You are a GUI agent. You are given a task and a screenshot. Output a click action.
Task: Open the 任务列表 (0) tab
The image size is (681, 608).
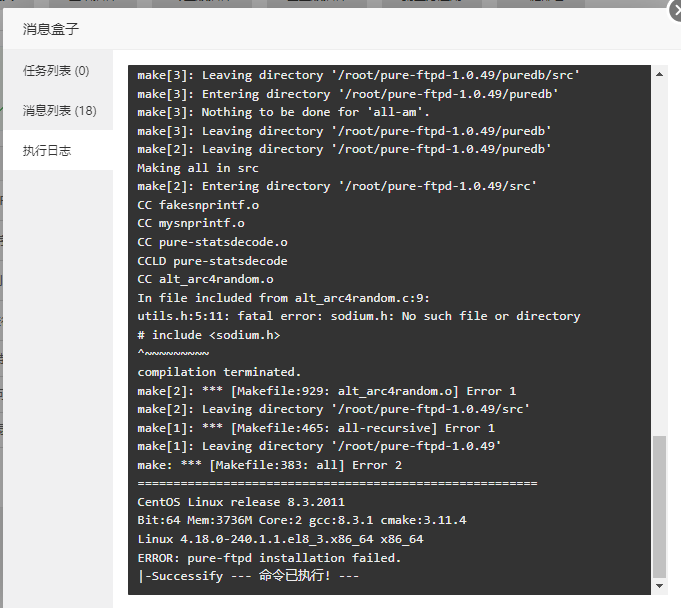[x=56, y=71]
